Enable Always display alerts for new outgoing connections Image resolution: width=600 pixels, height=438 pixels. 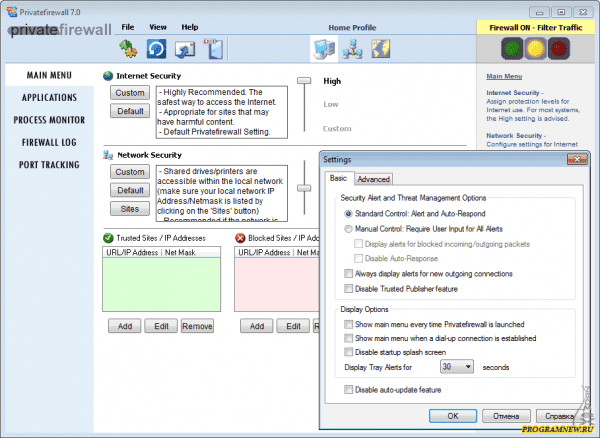348,274
